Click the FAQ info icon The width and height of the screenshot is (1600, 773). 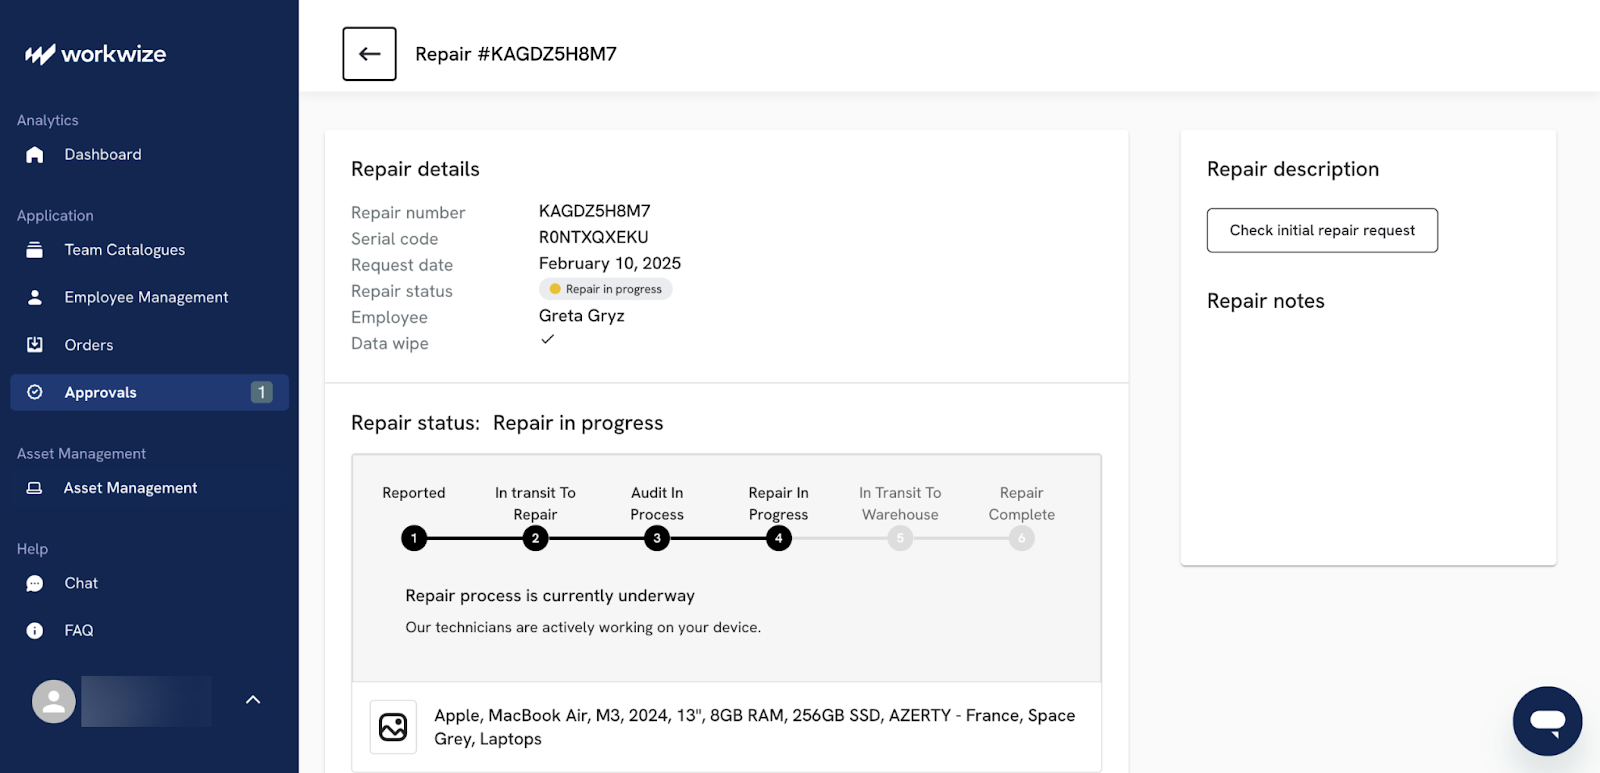coord(35,631)
